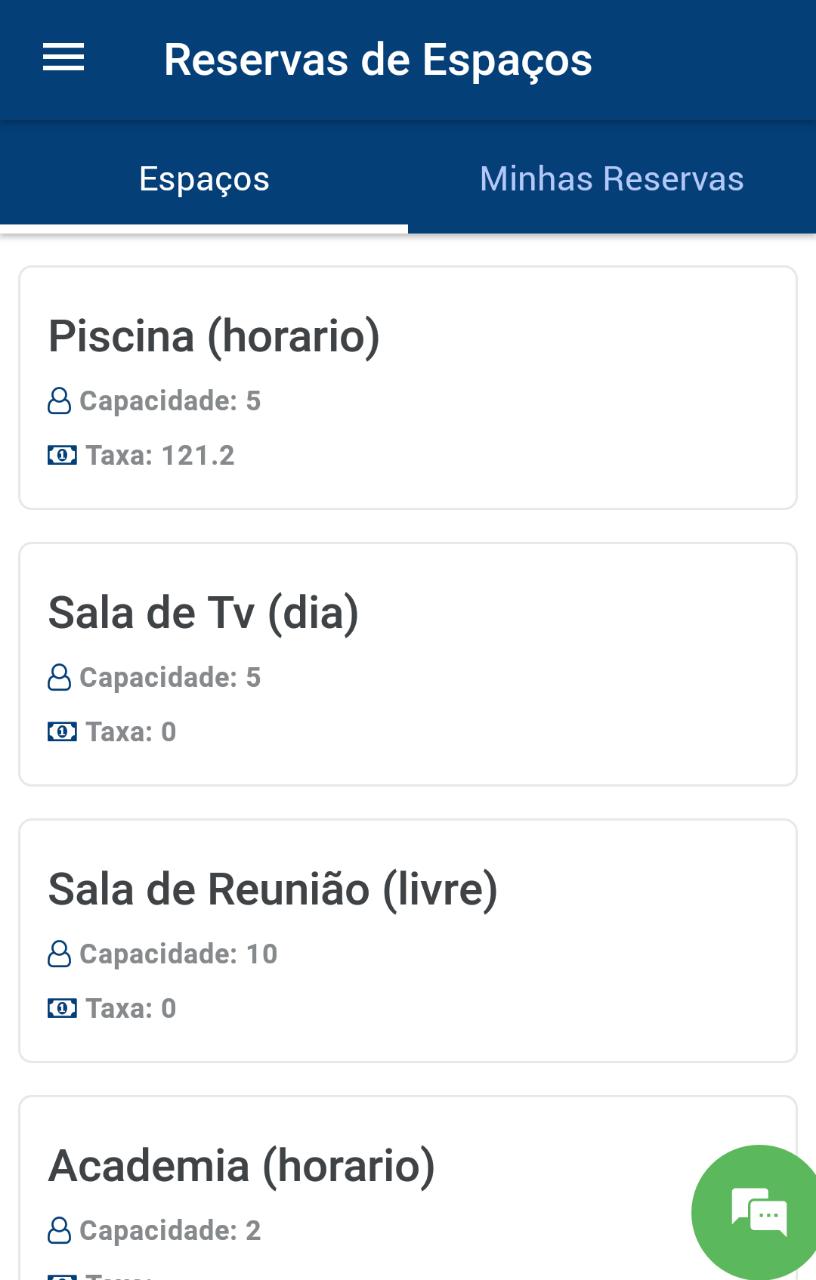Image resolution: width=816 pixels, height=1280 pixels.
Task: Click the money icon next to Taxa: 121.2
Action: tap(62, 456)
